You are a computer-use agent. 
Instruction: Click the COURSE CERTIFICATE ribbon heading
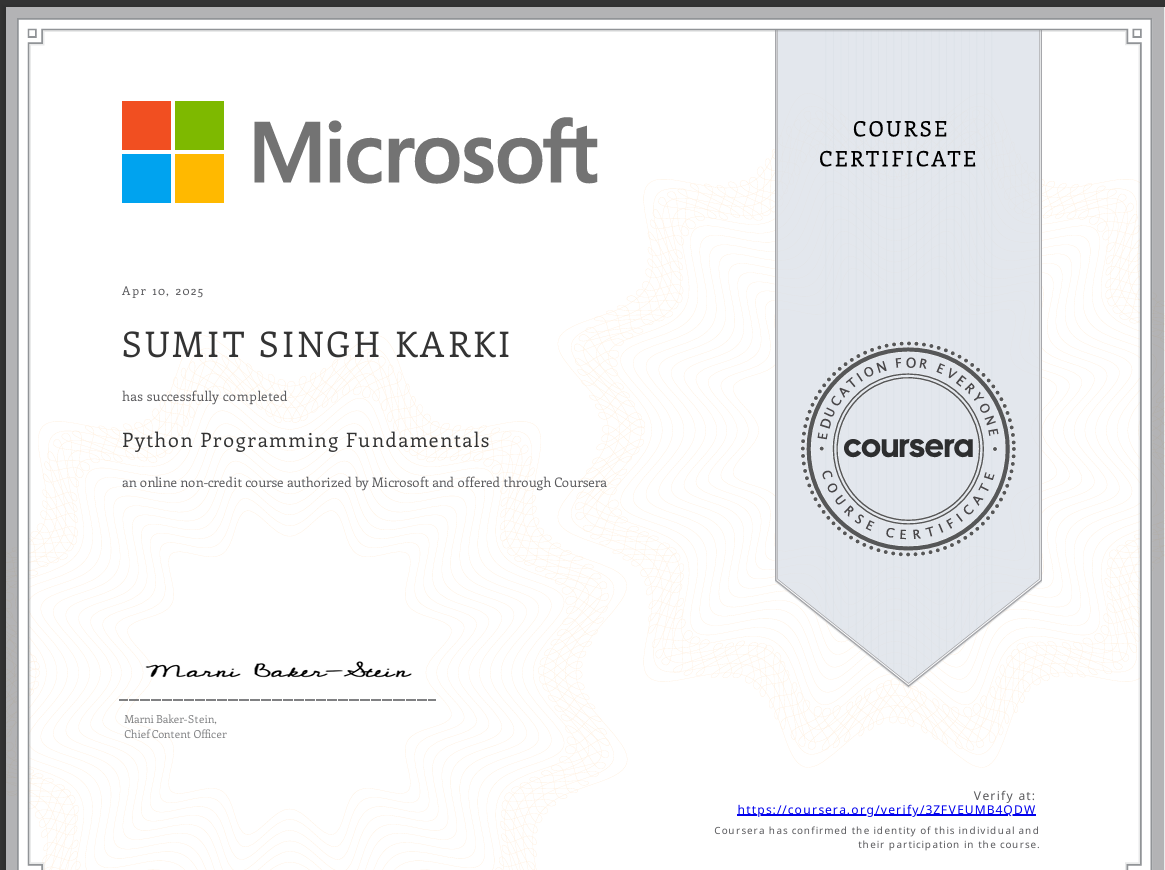(899, 144)
